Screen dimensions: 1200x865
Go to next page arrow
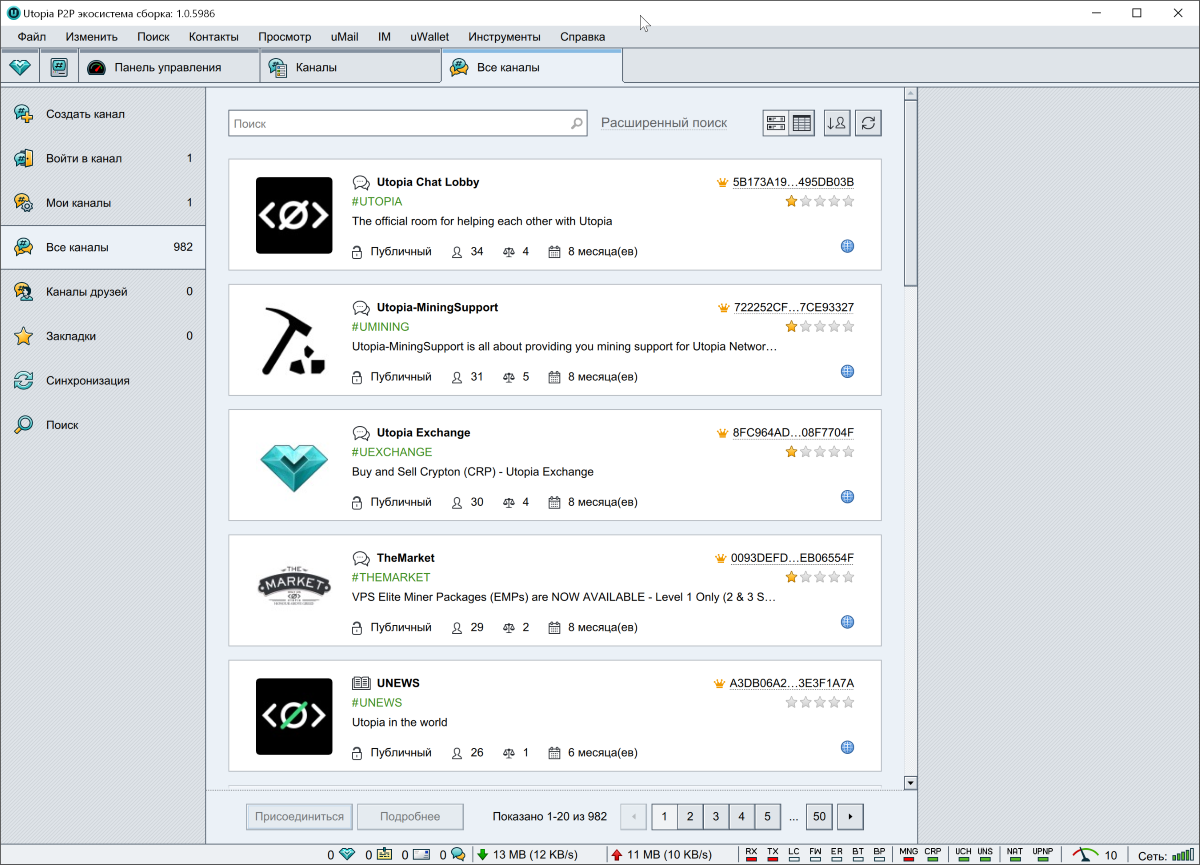tap(851, 816)
